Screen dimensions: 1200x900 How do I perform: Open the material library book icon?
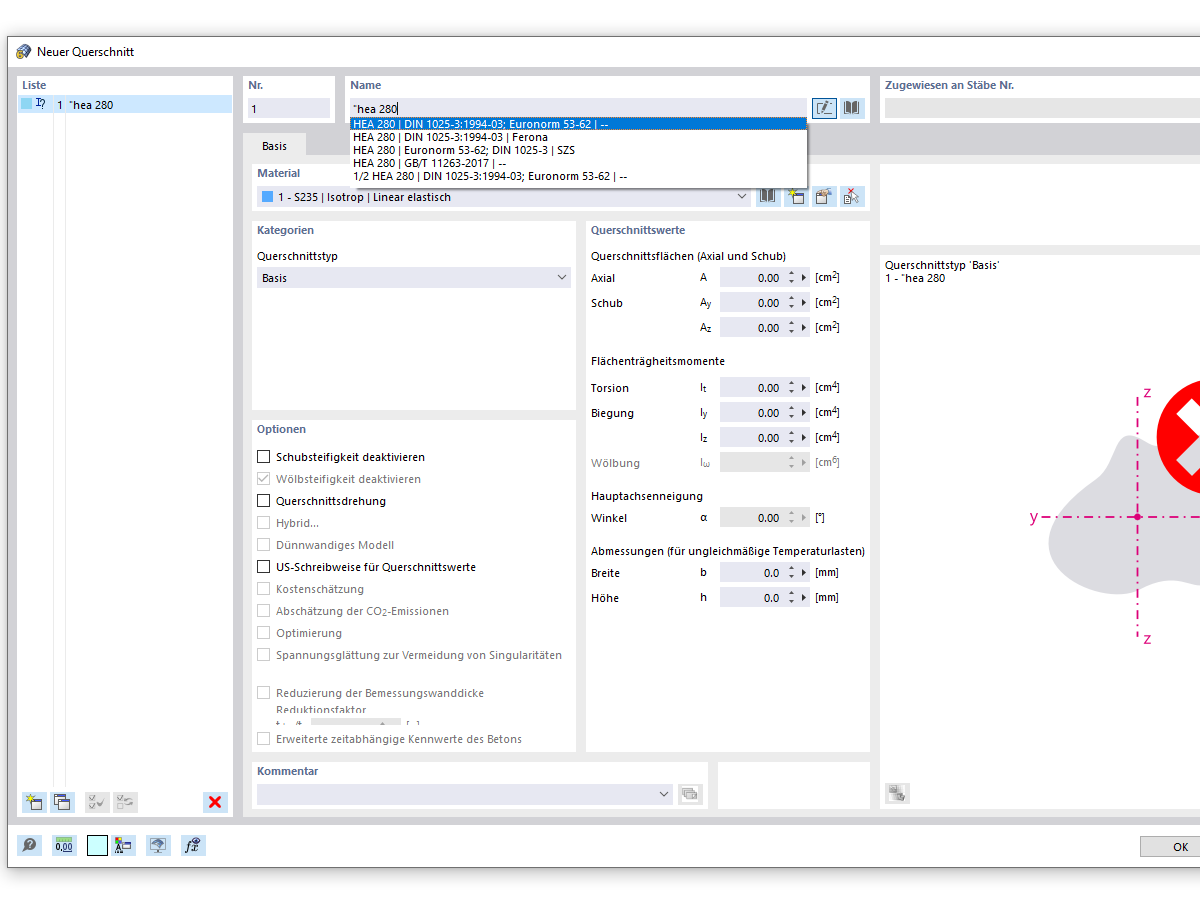pyautogui.click(x=768, y=197)
